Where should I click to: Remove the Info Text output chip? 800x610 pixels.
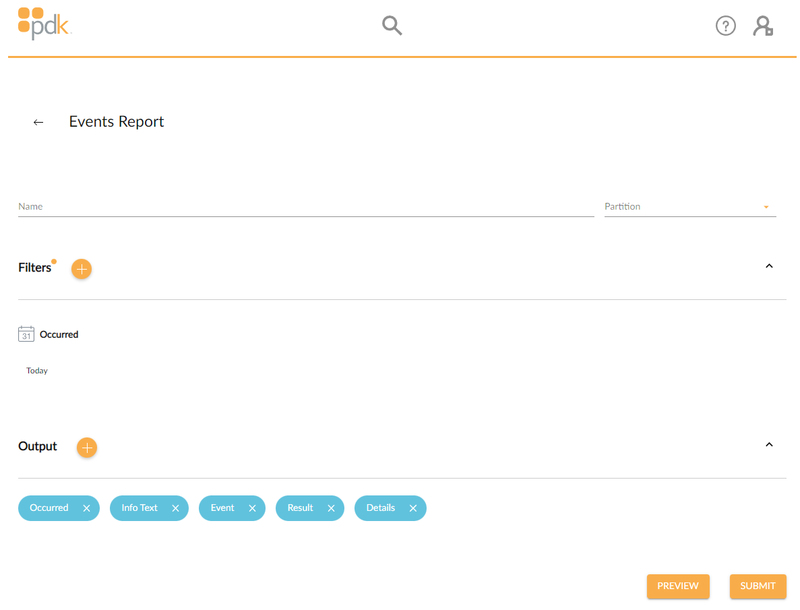[176, 508]
